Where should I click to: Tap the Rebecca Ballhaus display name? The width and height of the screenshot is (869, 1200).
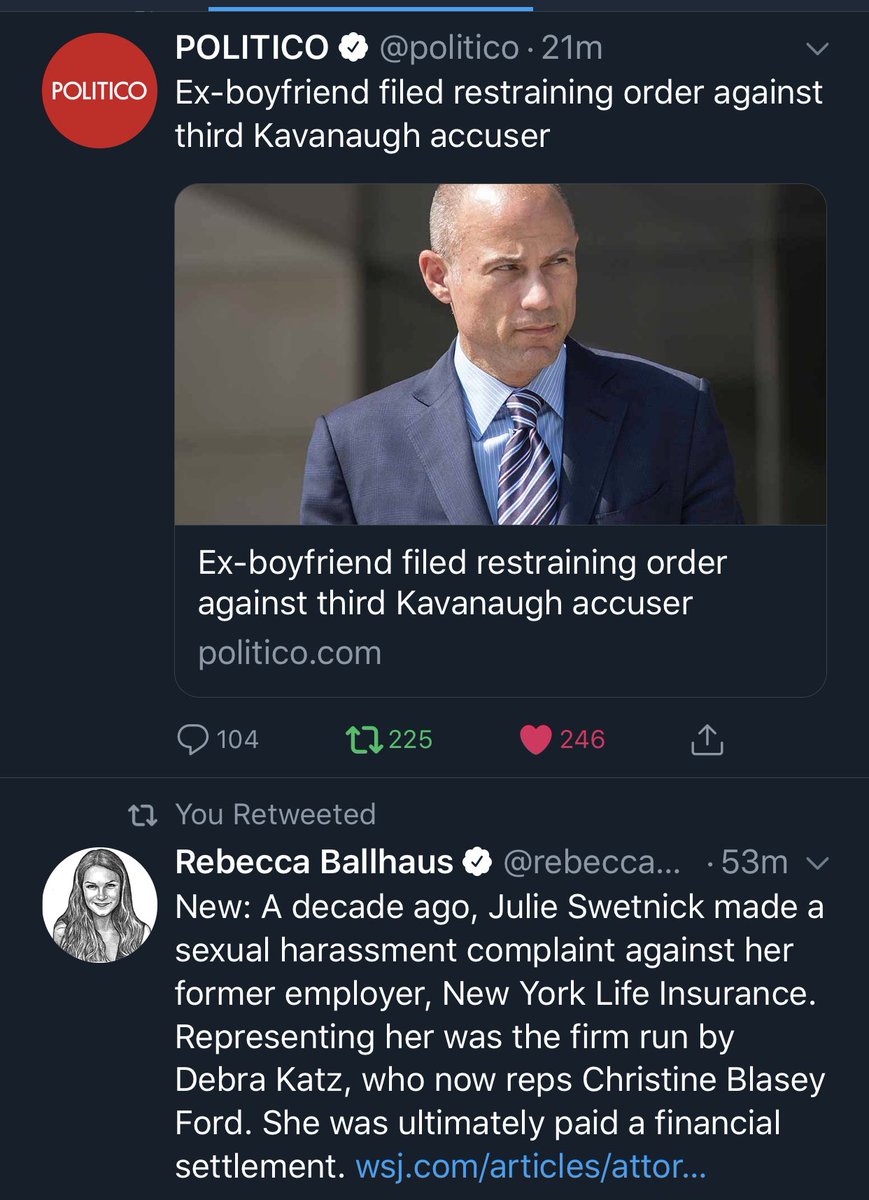tap(314, 861)
